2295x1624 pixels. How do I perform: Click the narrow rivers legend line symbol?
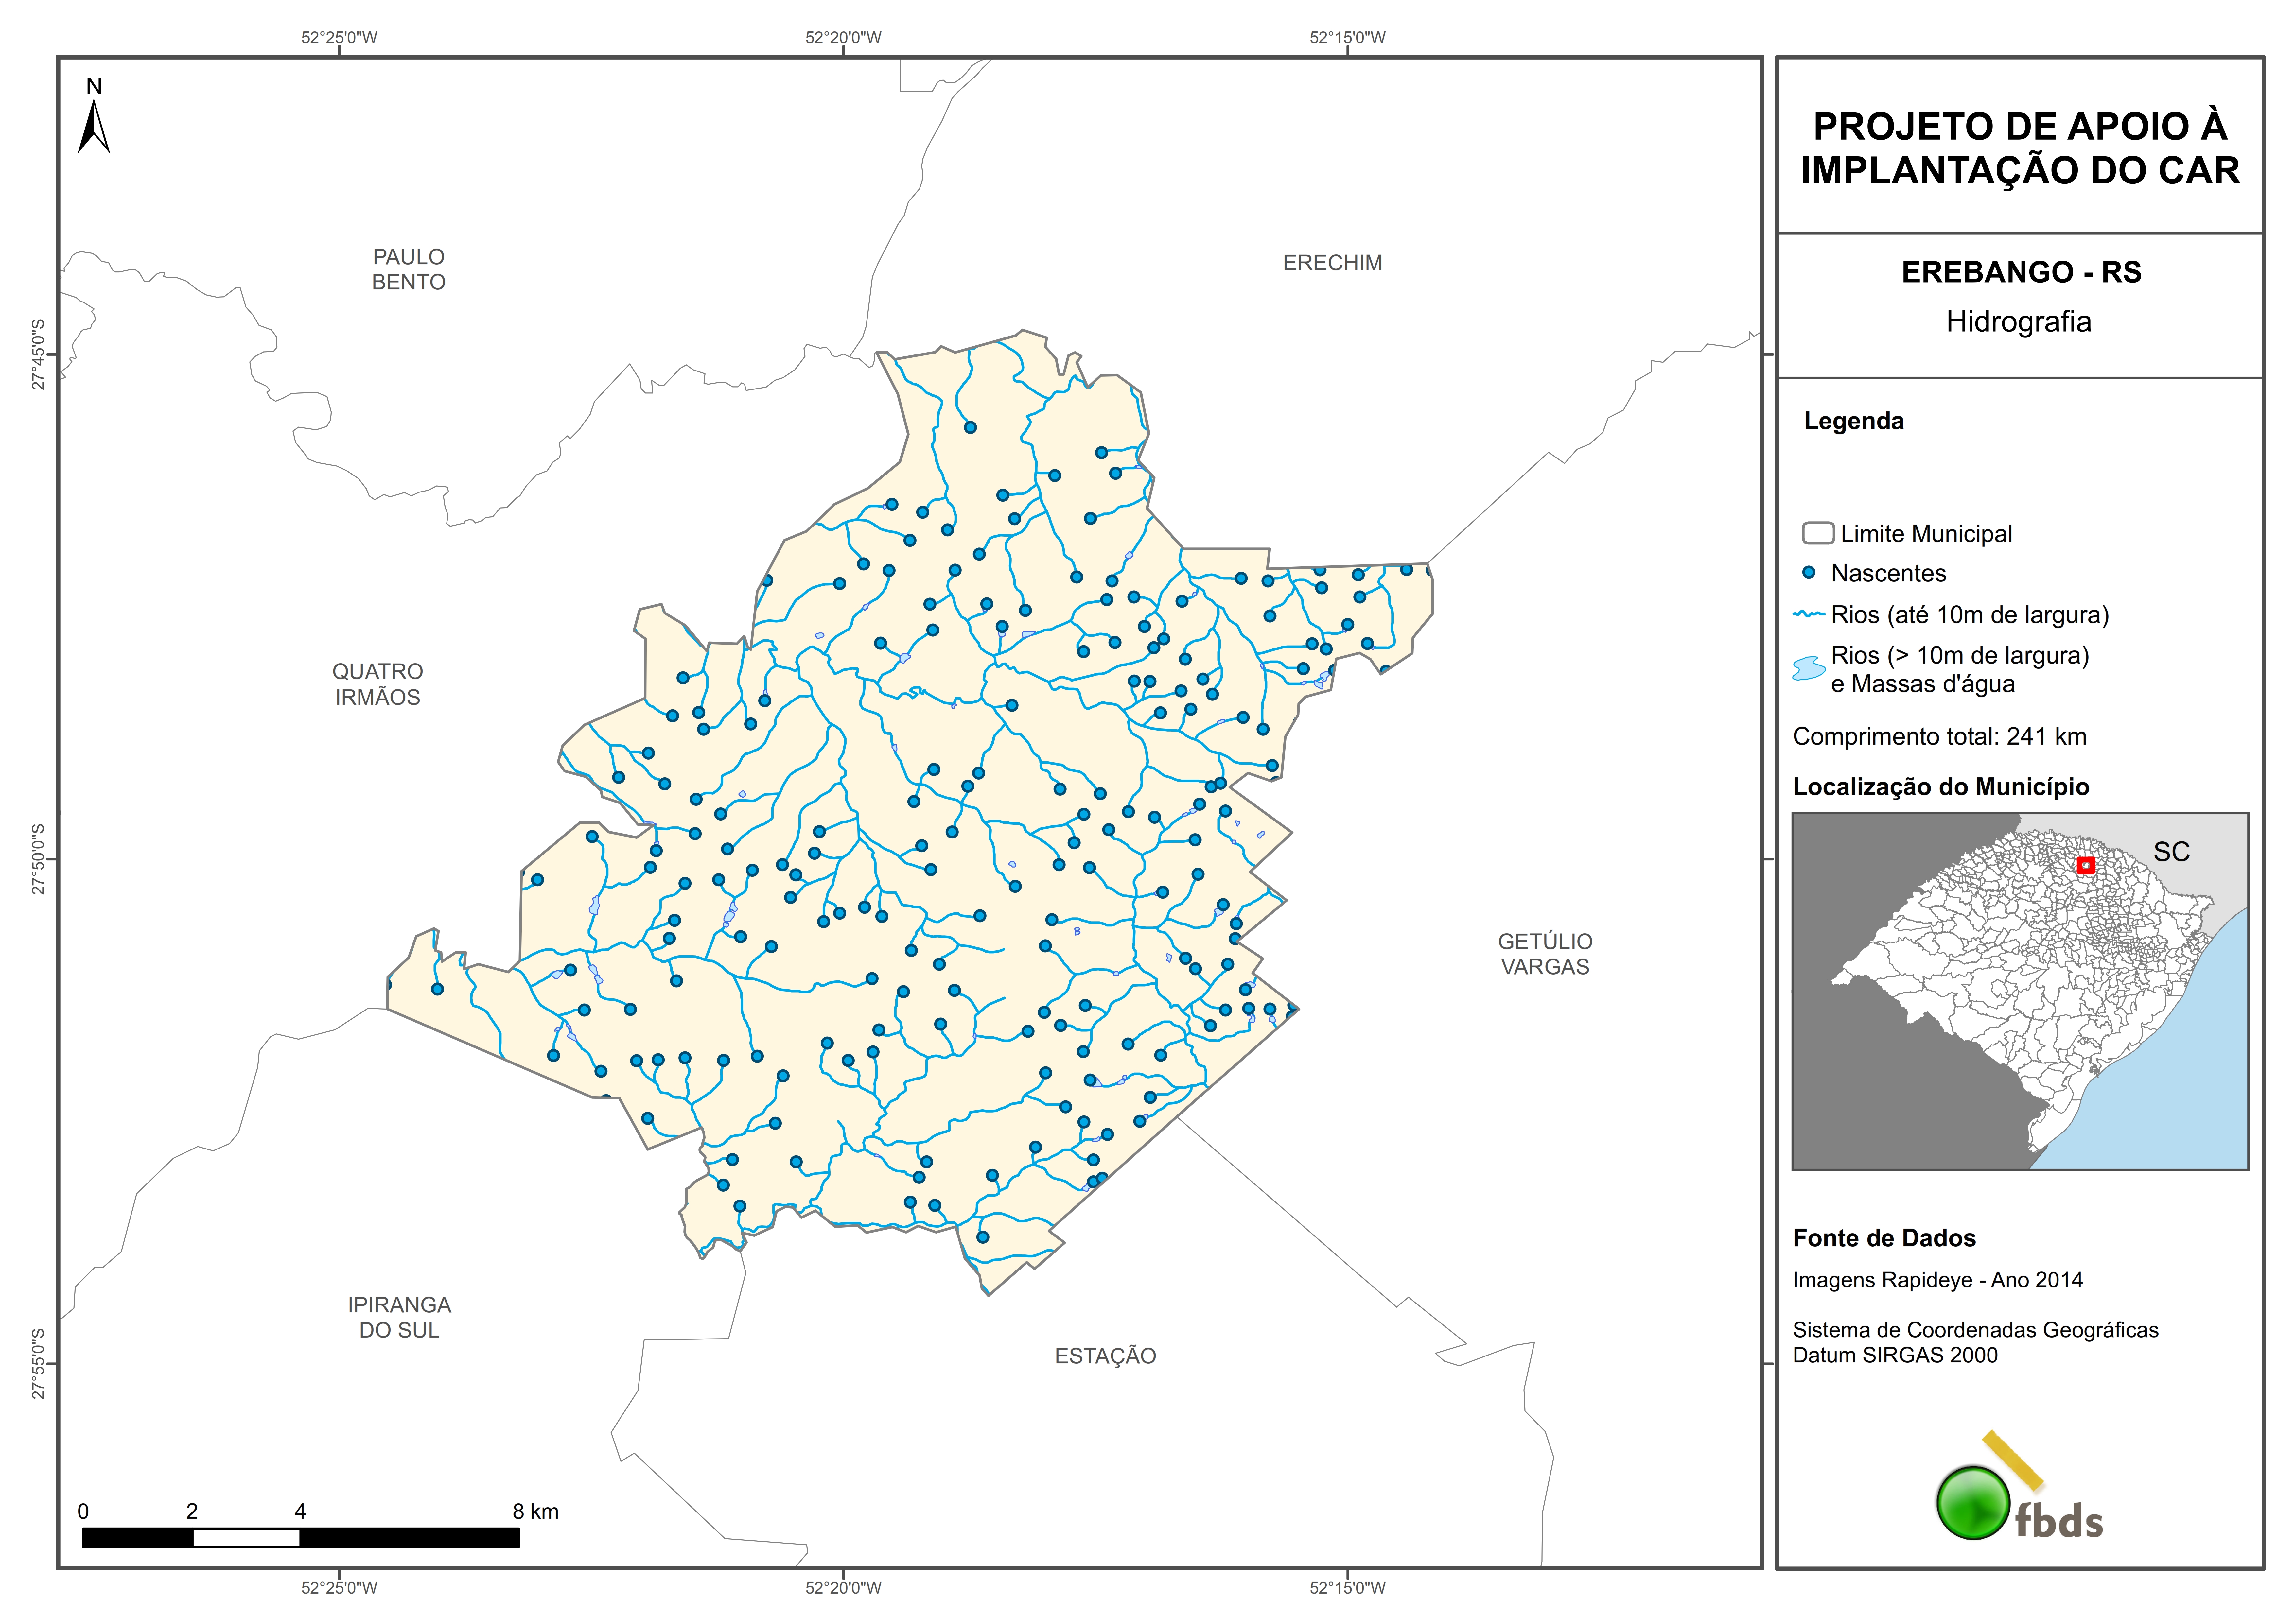(1809, 614)
